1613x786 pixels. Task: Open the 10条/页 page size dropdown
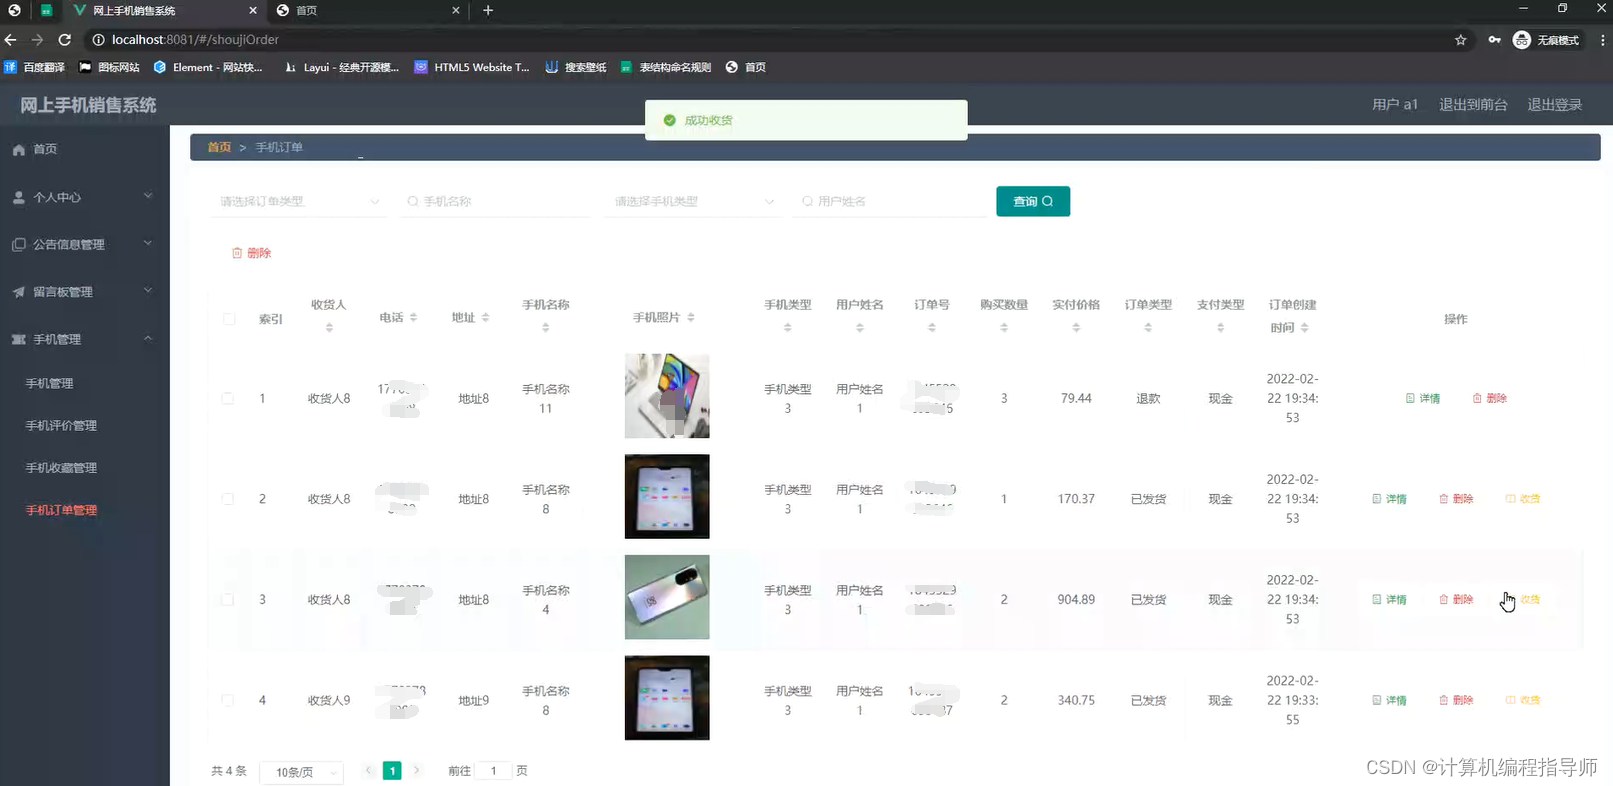tap(302, 772)
